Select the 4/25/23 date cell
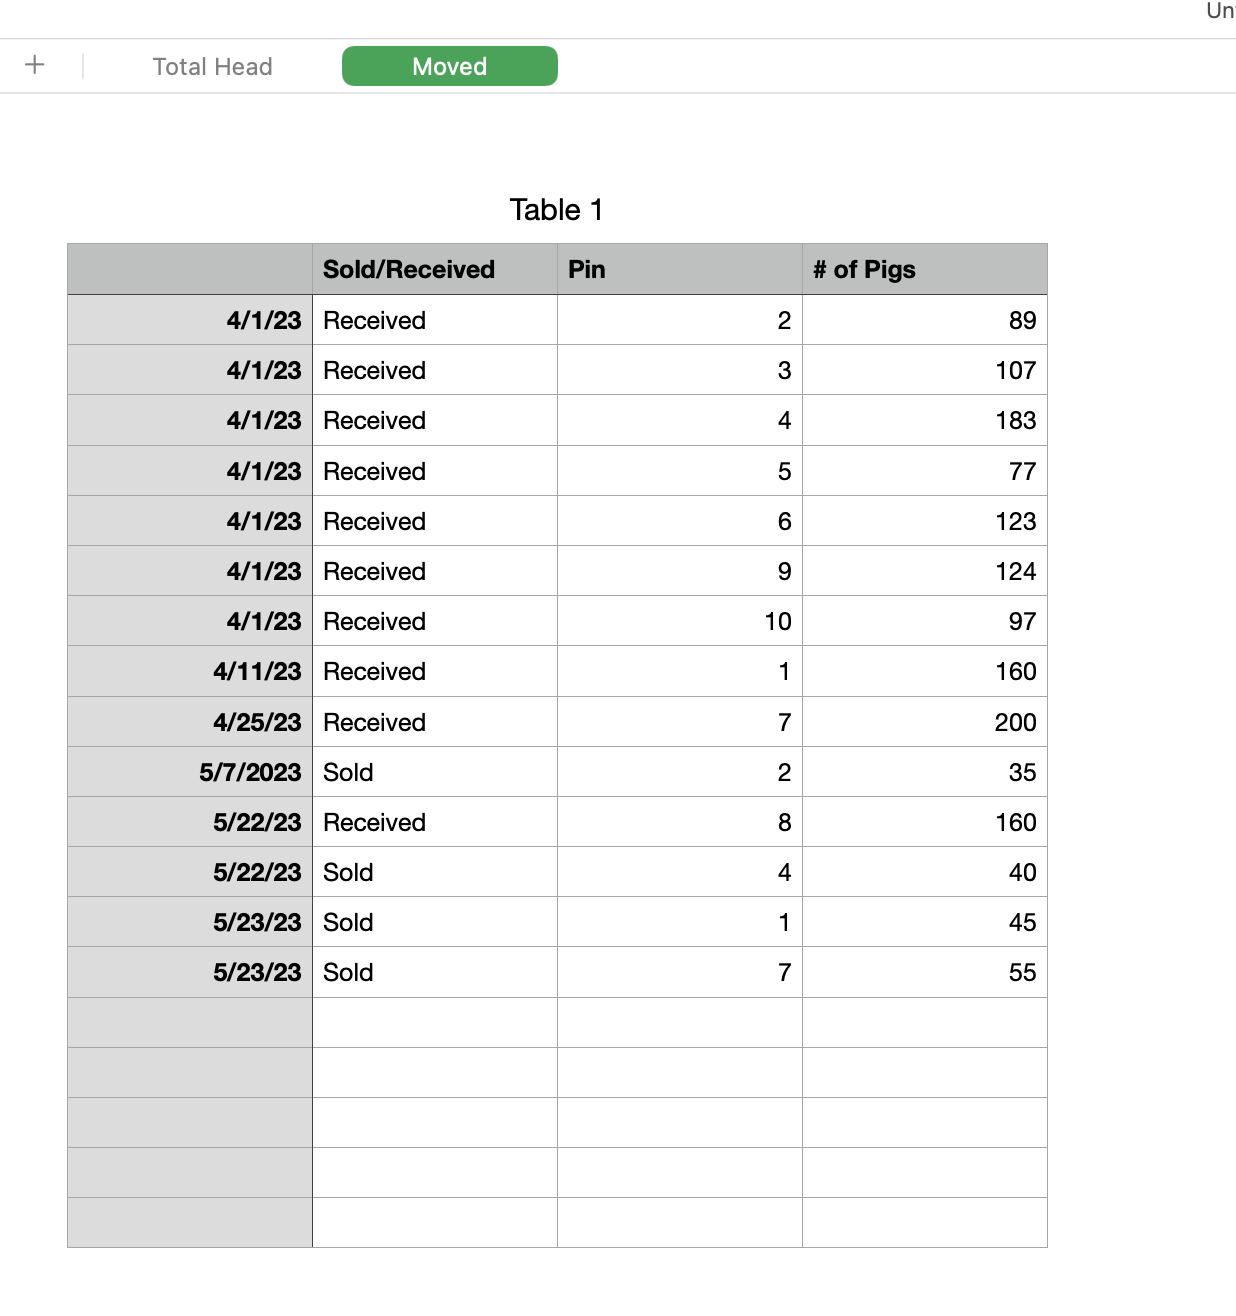 [190, 722]
